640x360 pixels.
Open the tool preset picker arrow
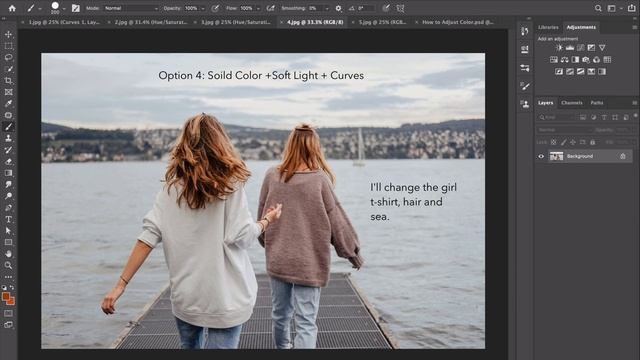tap(40, 8)
